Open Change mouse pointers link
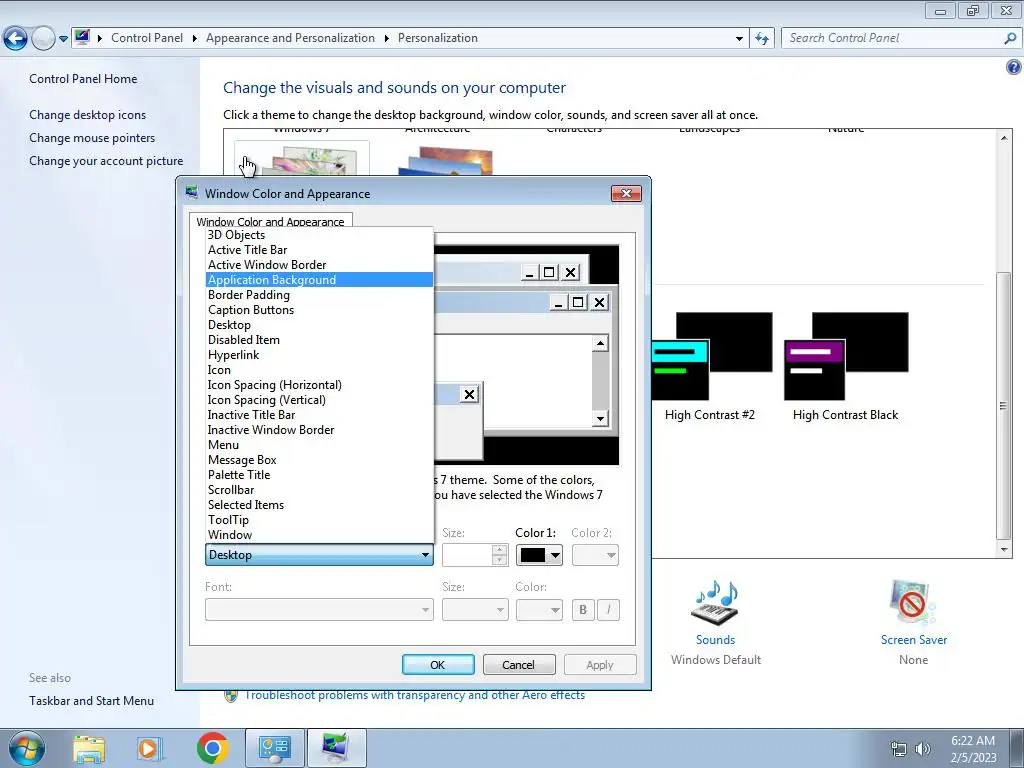The width and height of the screenshot is (1024, 768). pyautogui.click(x=92, y=138)
